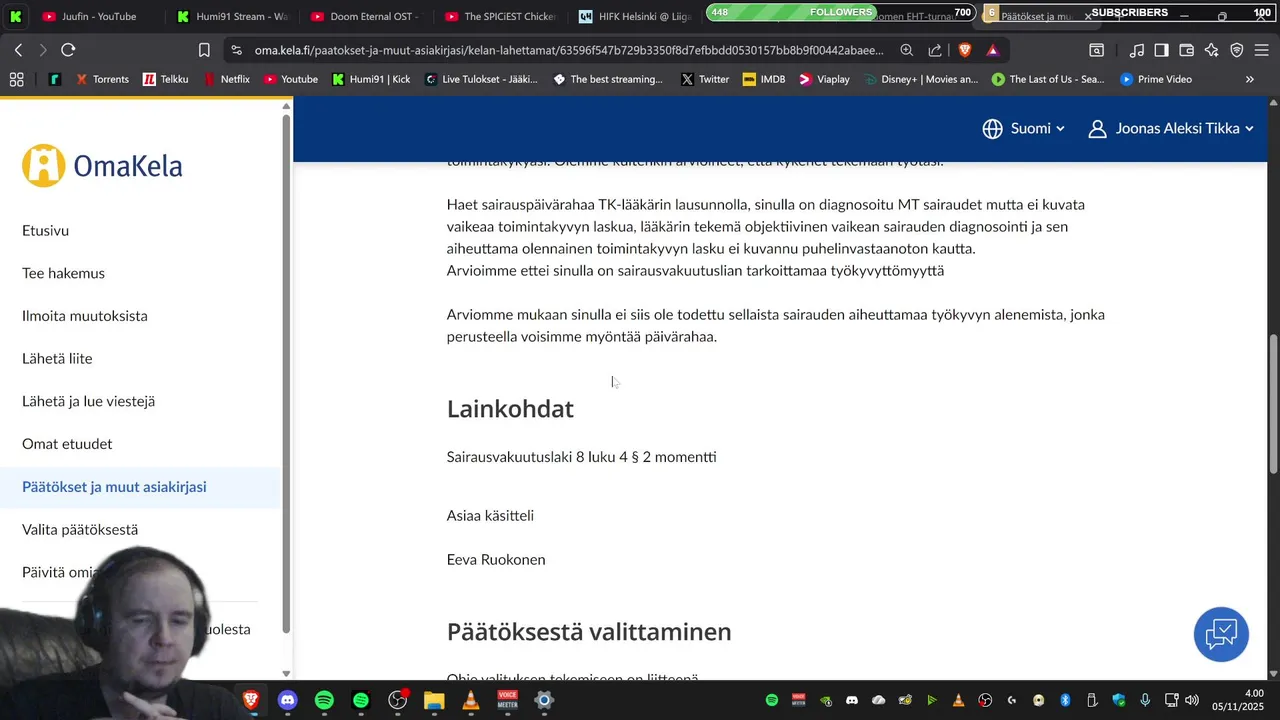Click the zoom magnifier in address bar
The width and height of the screenshot is (1280, 720).
coord(906,50)
